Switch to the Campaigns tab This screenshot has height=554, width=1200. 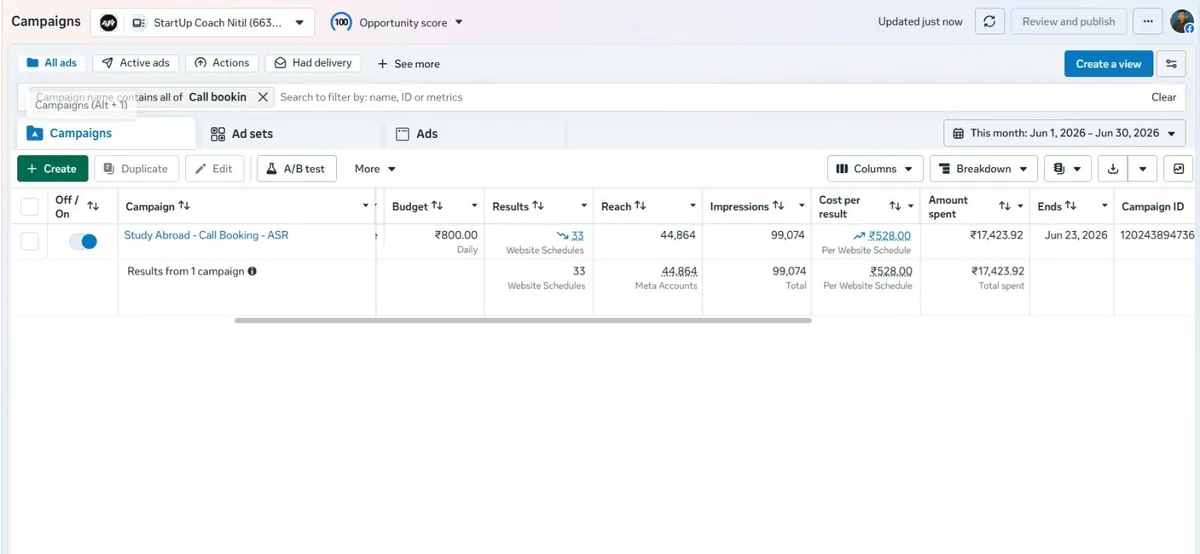tap(106, 133)
